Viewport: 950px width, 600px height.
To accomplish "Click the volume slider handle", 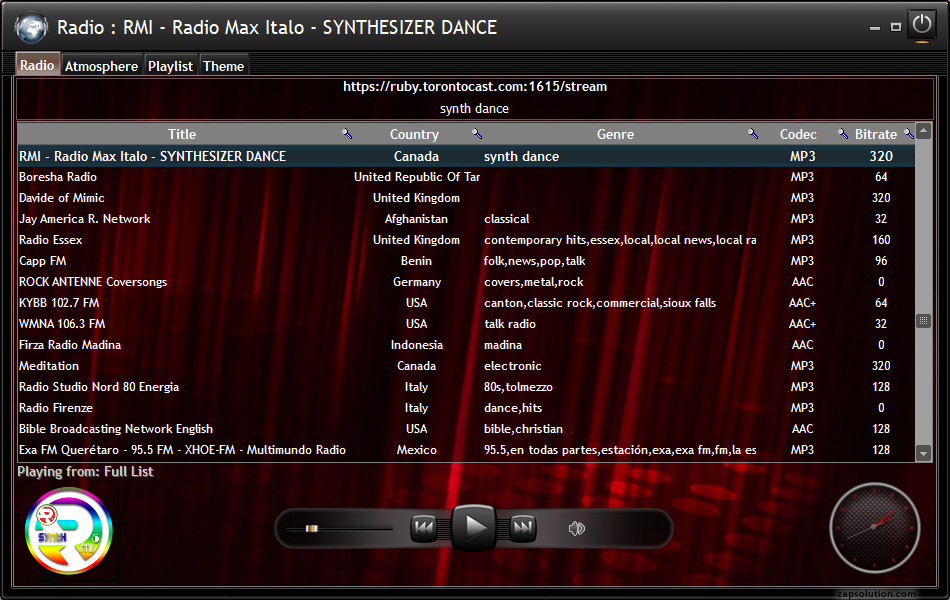I will click(312, 528).
